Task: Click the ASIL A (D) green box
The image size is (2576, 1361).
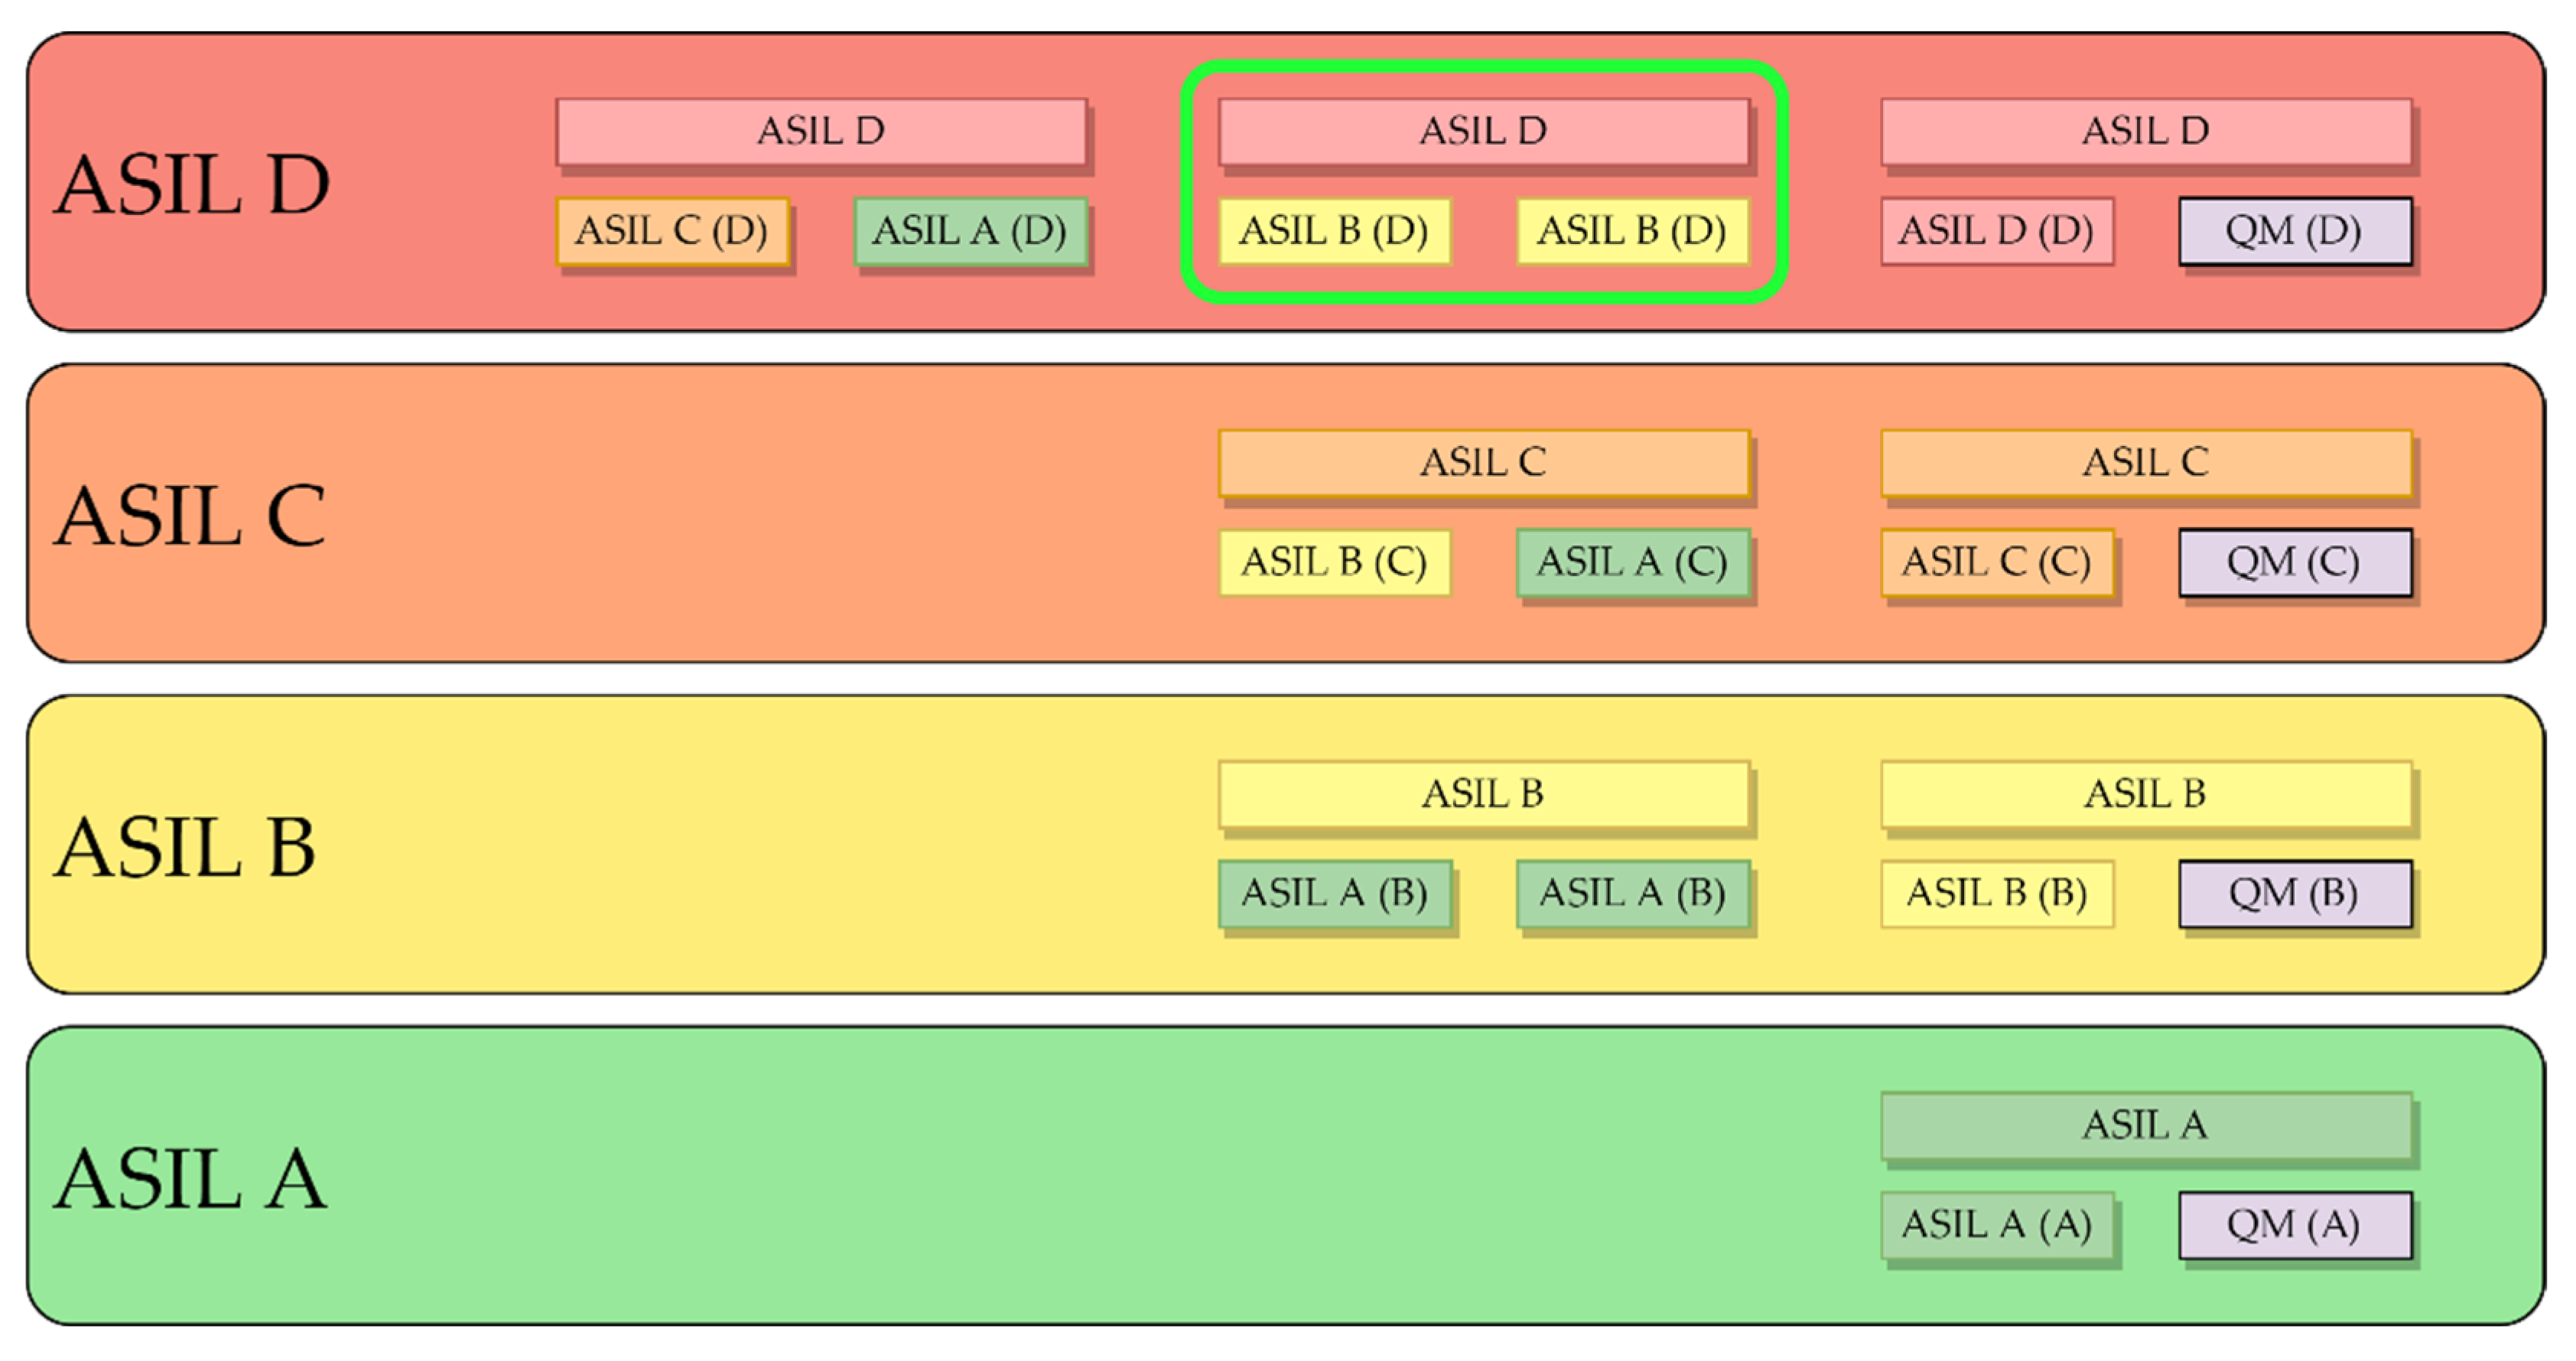Action: point(970,231)
